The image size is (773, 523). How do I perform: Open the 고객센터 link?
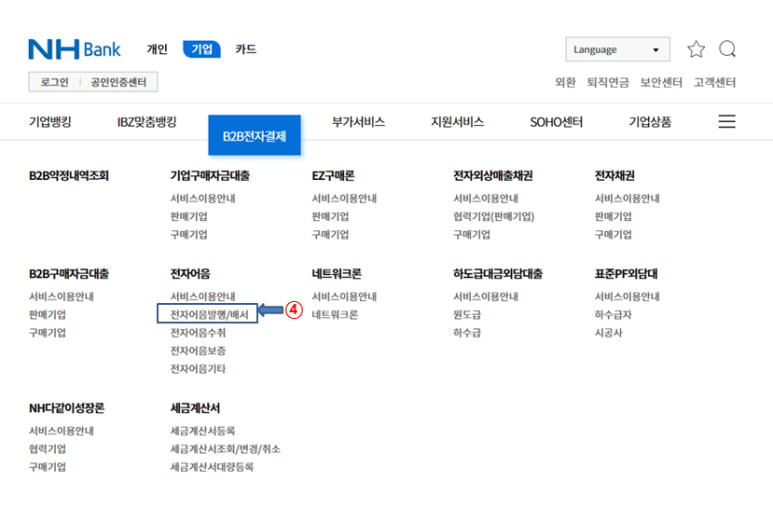(x=715, y=82)
